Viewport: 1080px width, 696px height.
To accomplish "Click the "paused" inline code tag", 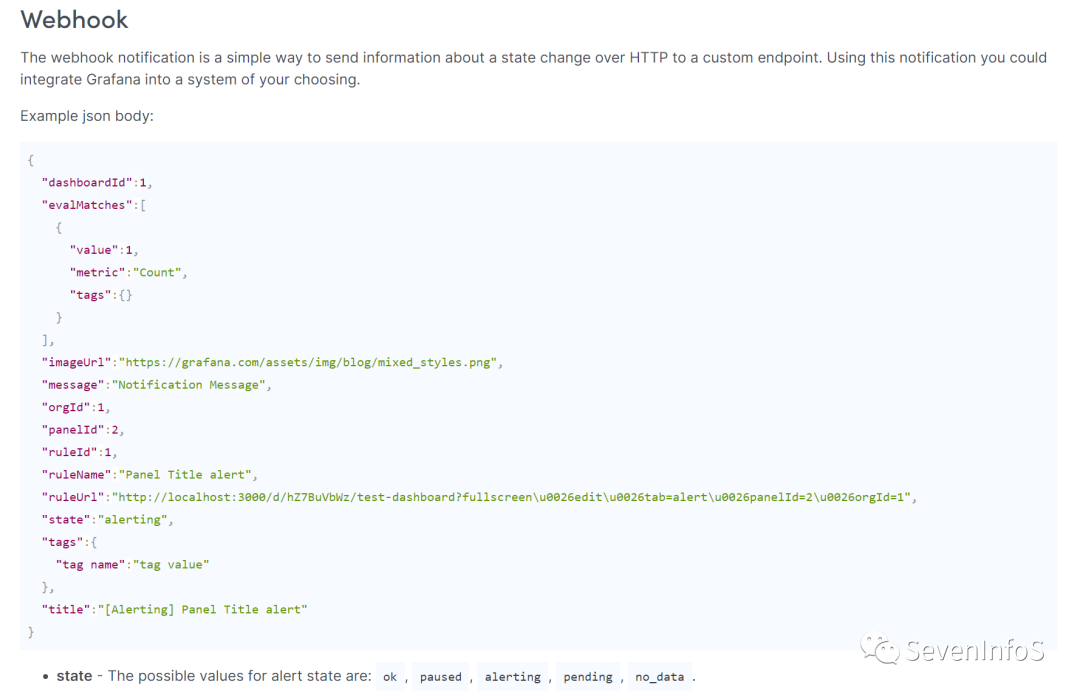I will [440, 677].
